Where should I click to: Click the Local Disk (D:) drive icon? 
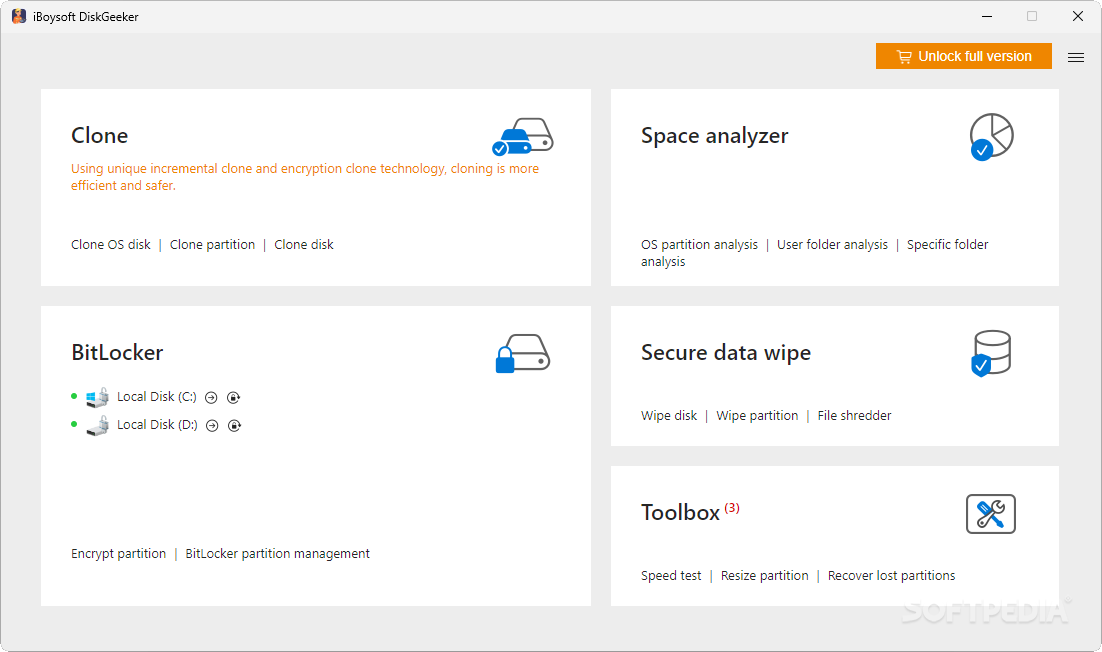[98, 426]
